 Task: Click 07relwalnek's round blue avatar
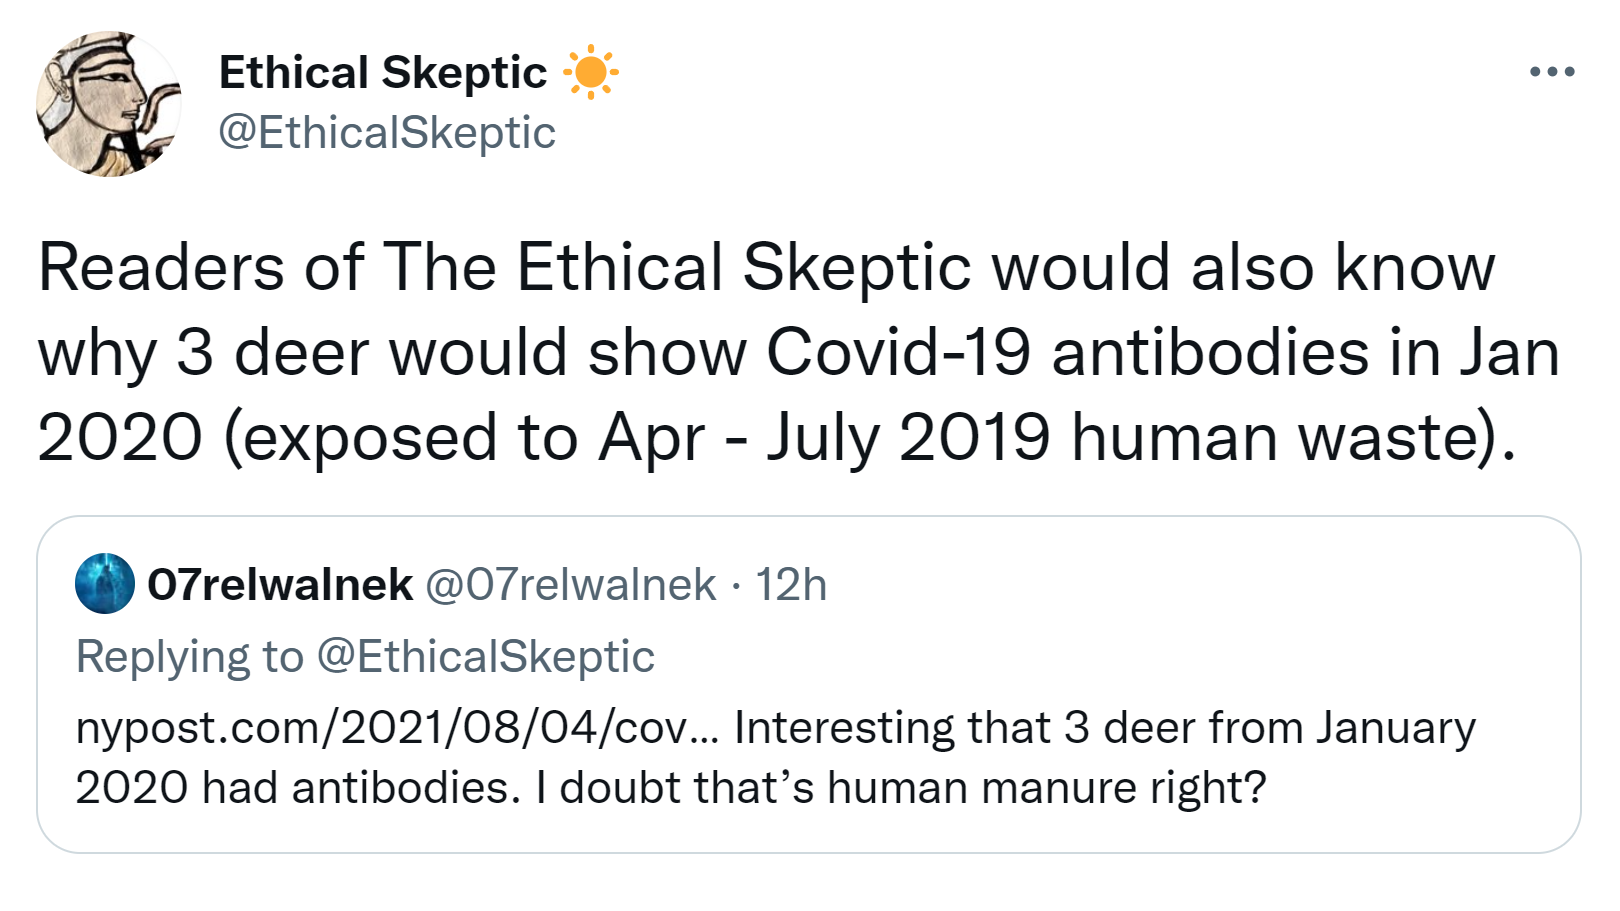pos(105,583)
